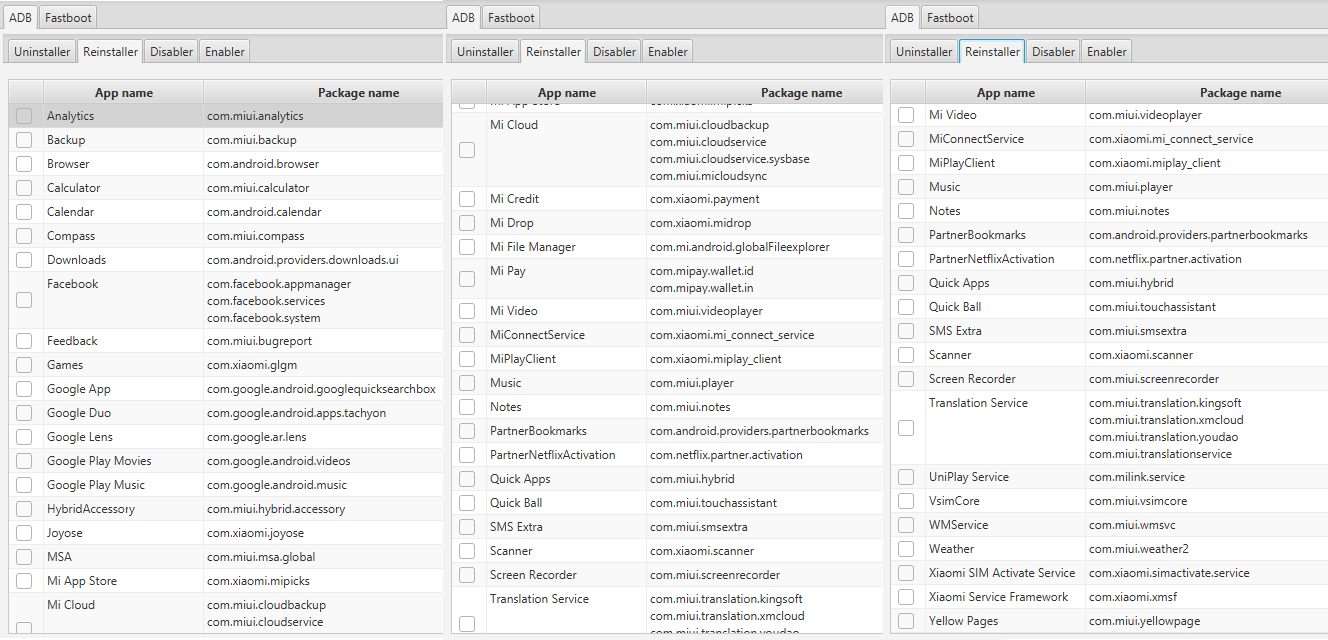Click the Google Lens app name
Screen dimensions: 1328x640
click(x=80, y=437)
